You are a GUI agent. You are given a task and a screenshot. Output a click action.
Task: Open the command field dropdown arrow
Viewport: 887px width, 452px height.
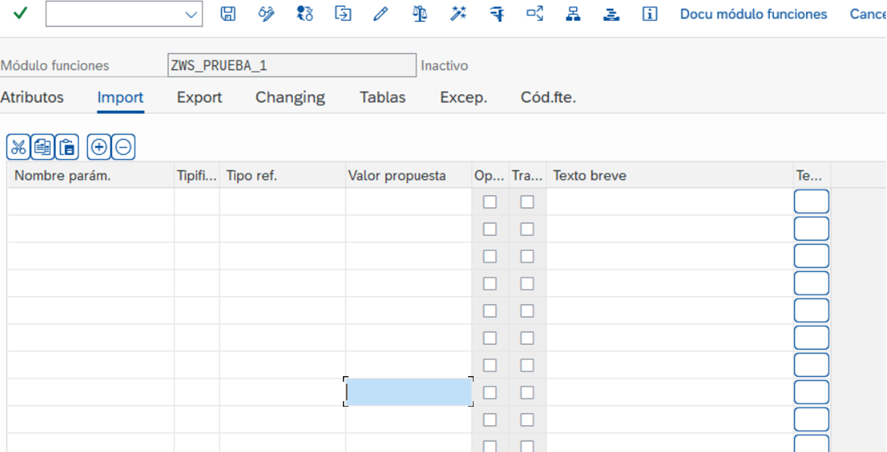coord(191,14)
